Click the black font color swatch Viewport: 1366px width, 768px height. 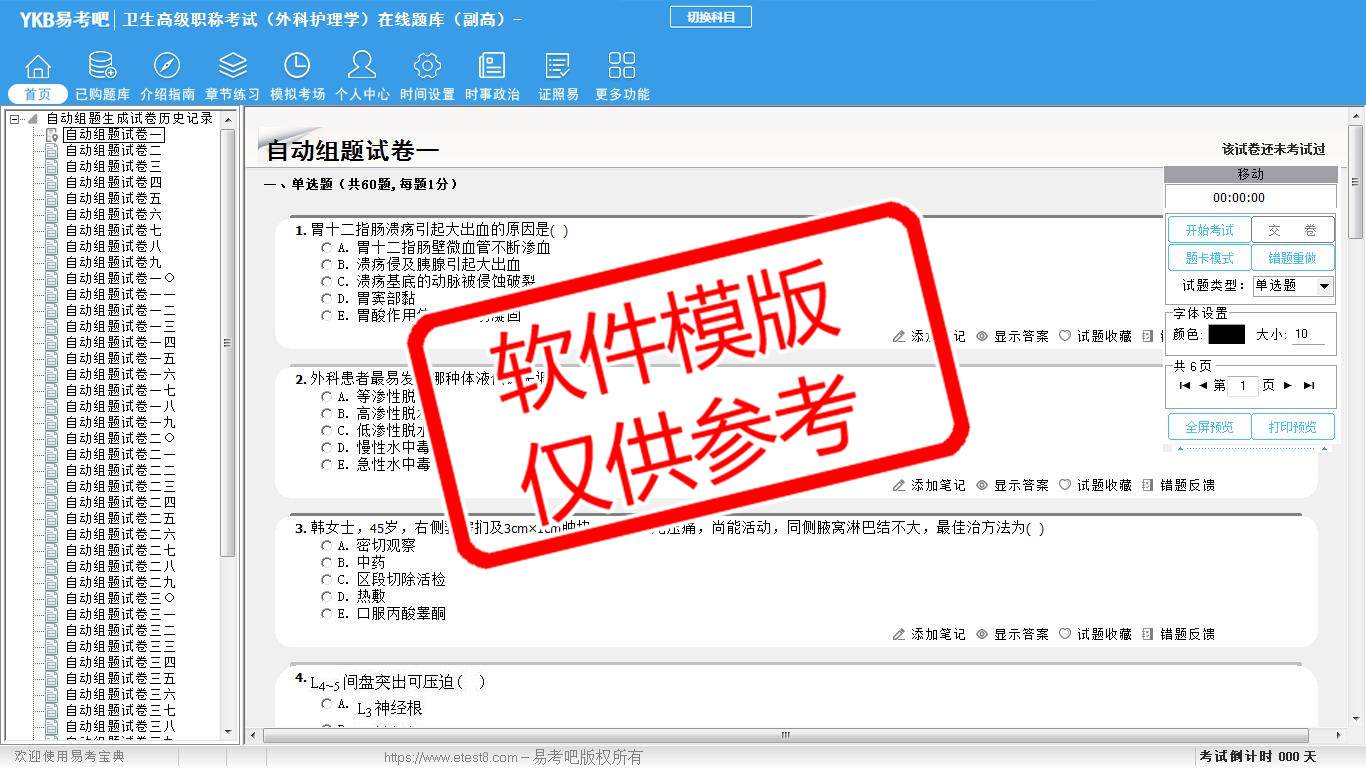pos(1226,334)
